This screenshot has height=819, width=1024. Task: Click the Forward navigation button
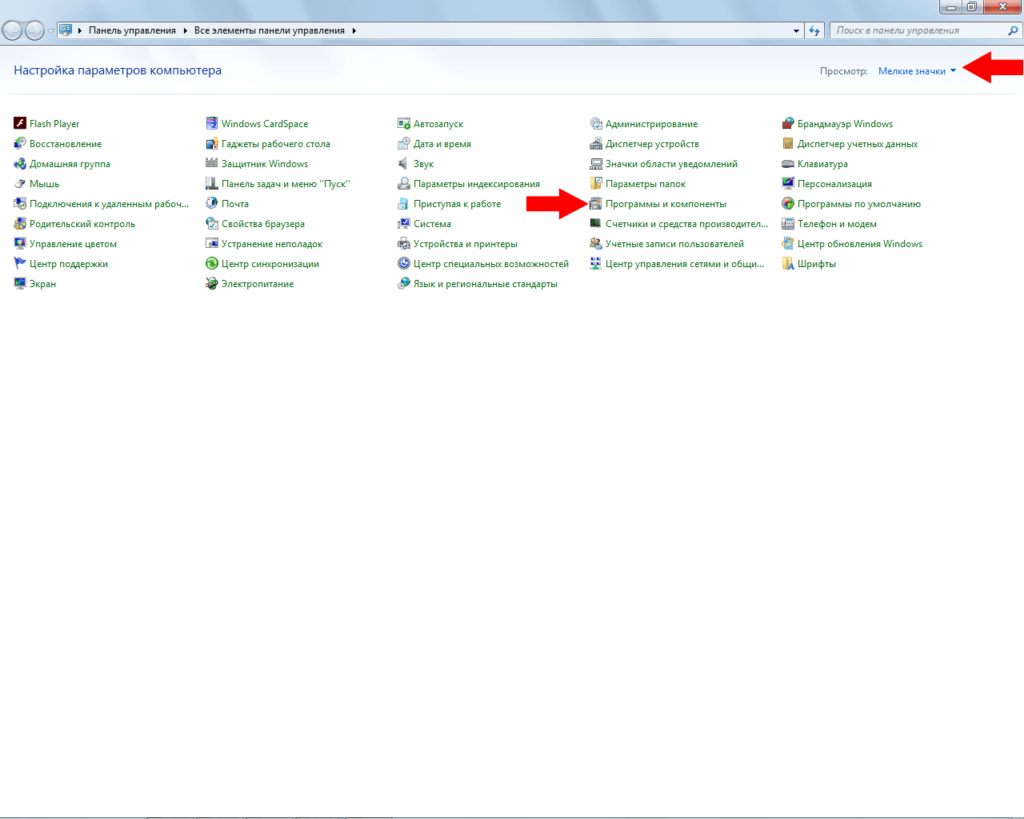[x=34, y=30]
